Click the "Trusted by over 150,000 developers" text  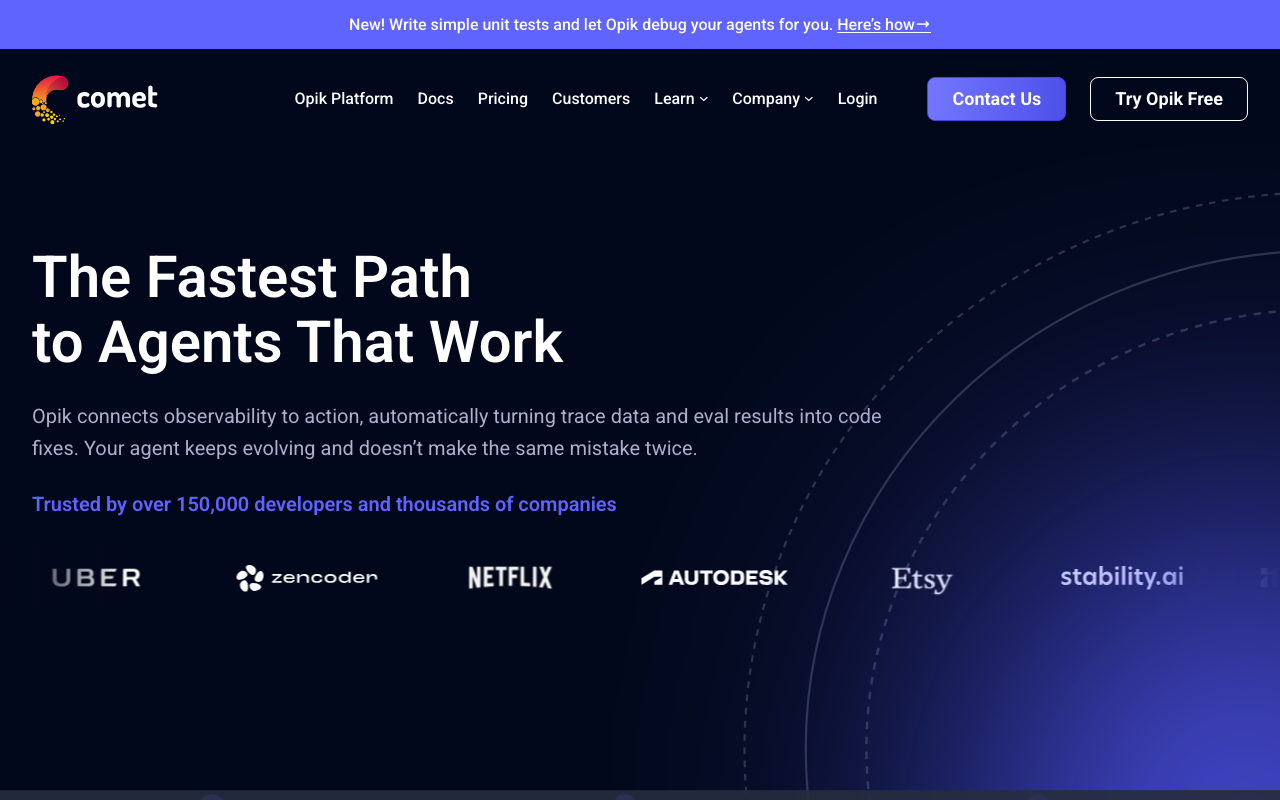click(324, 504)
